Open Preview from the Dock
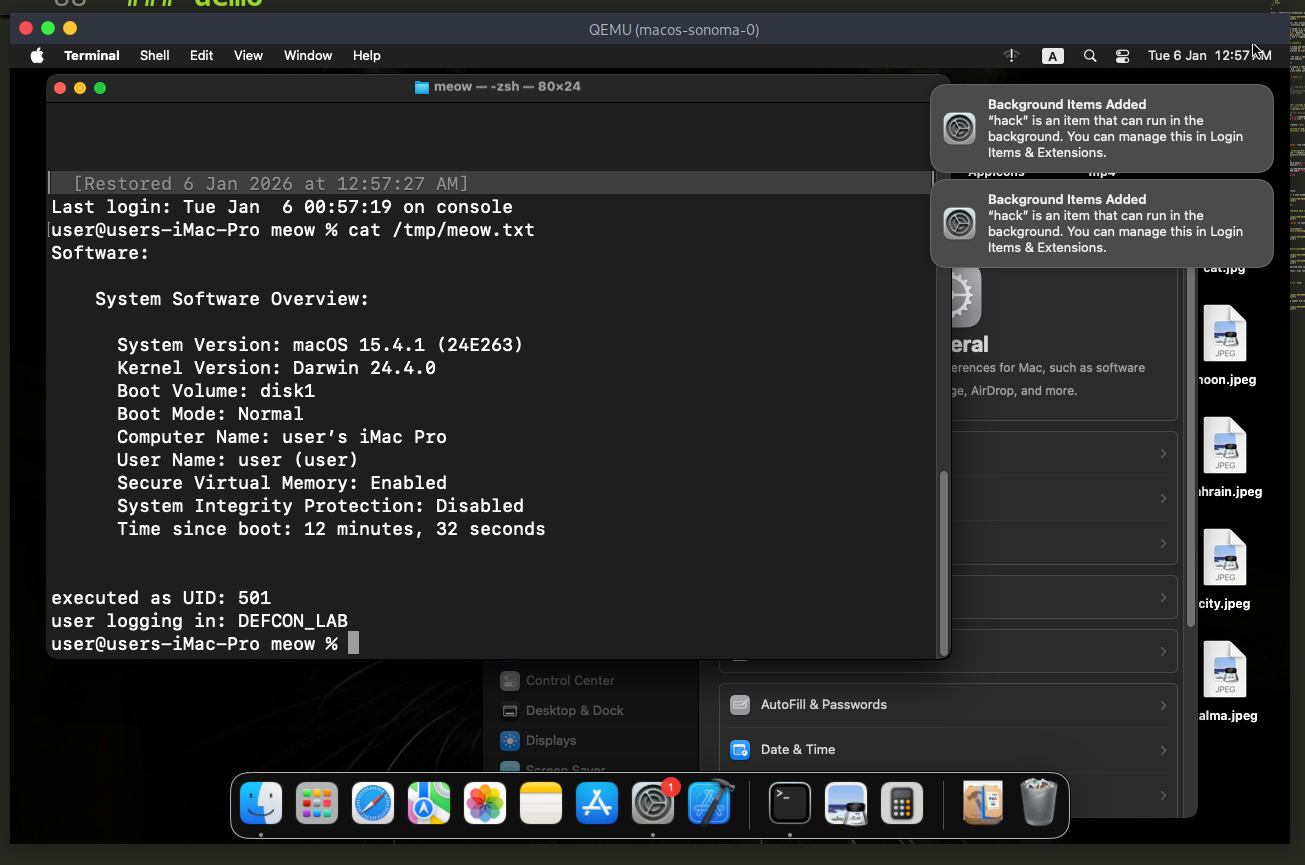 pyautogui.click(x=845, y=804)
